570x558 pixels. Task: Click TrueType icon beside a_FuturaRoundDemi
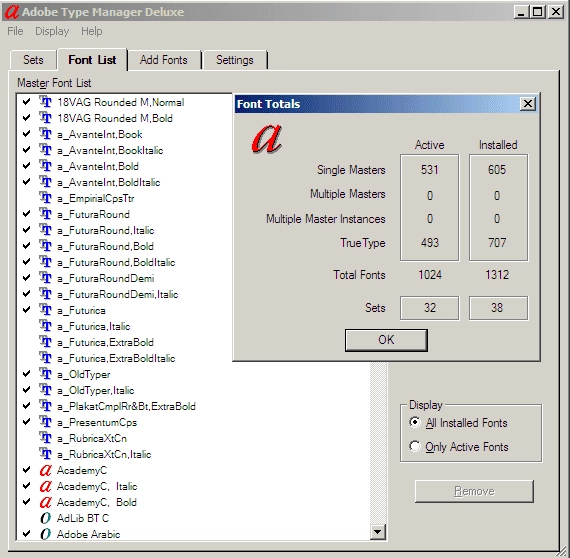pos(45,278)
